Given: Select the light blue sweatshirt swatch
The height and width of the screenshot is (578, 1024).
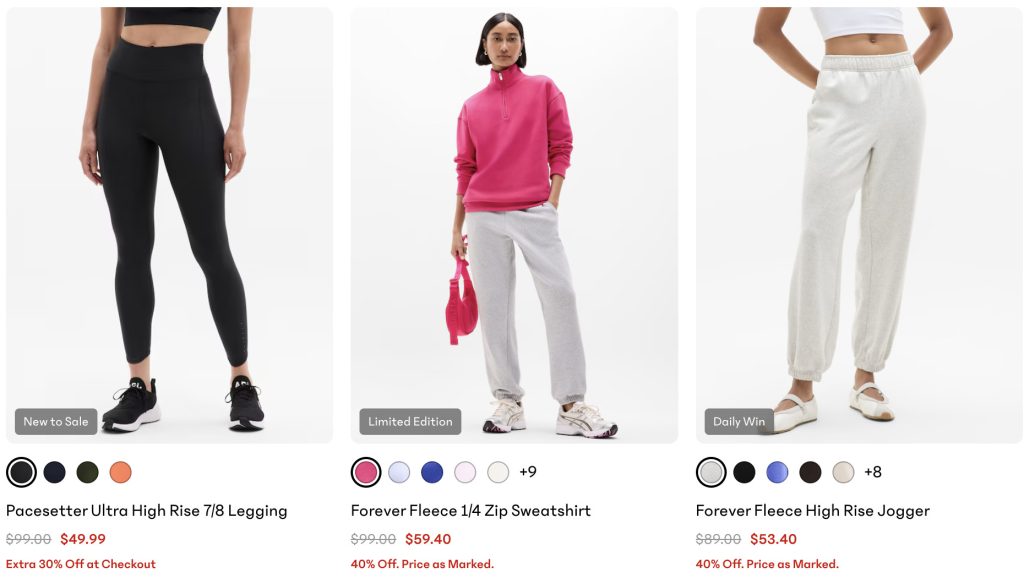Looking at the screenshot, I should coord(399,472).
